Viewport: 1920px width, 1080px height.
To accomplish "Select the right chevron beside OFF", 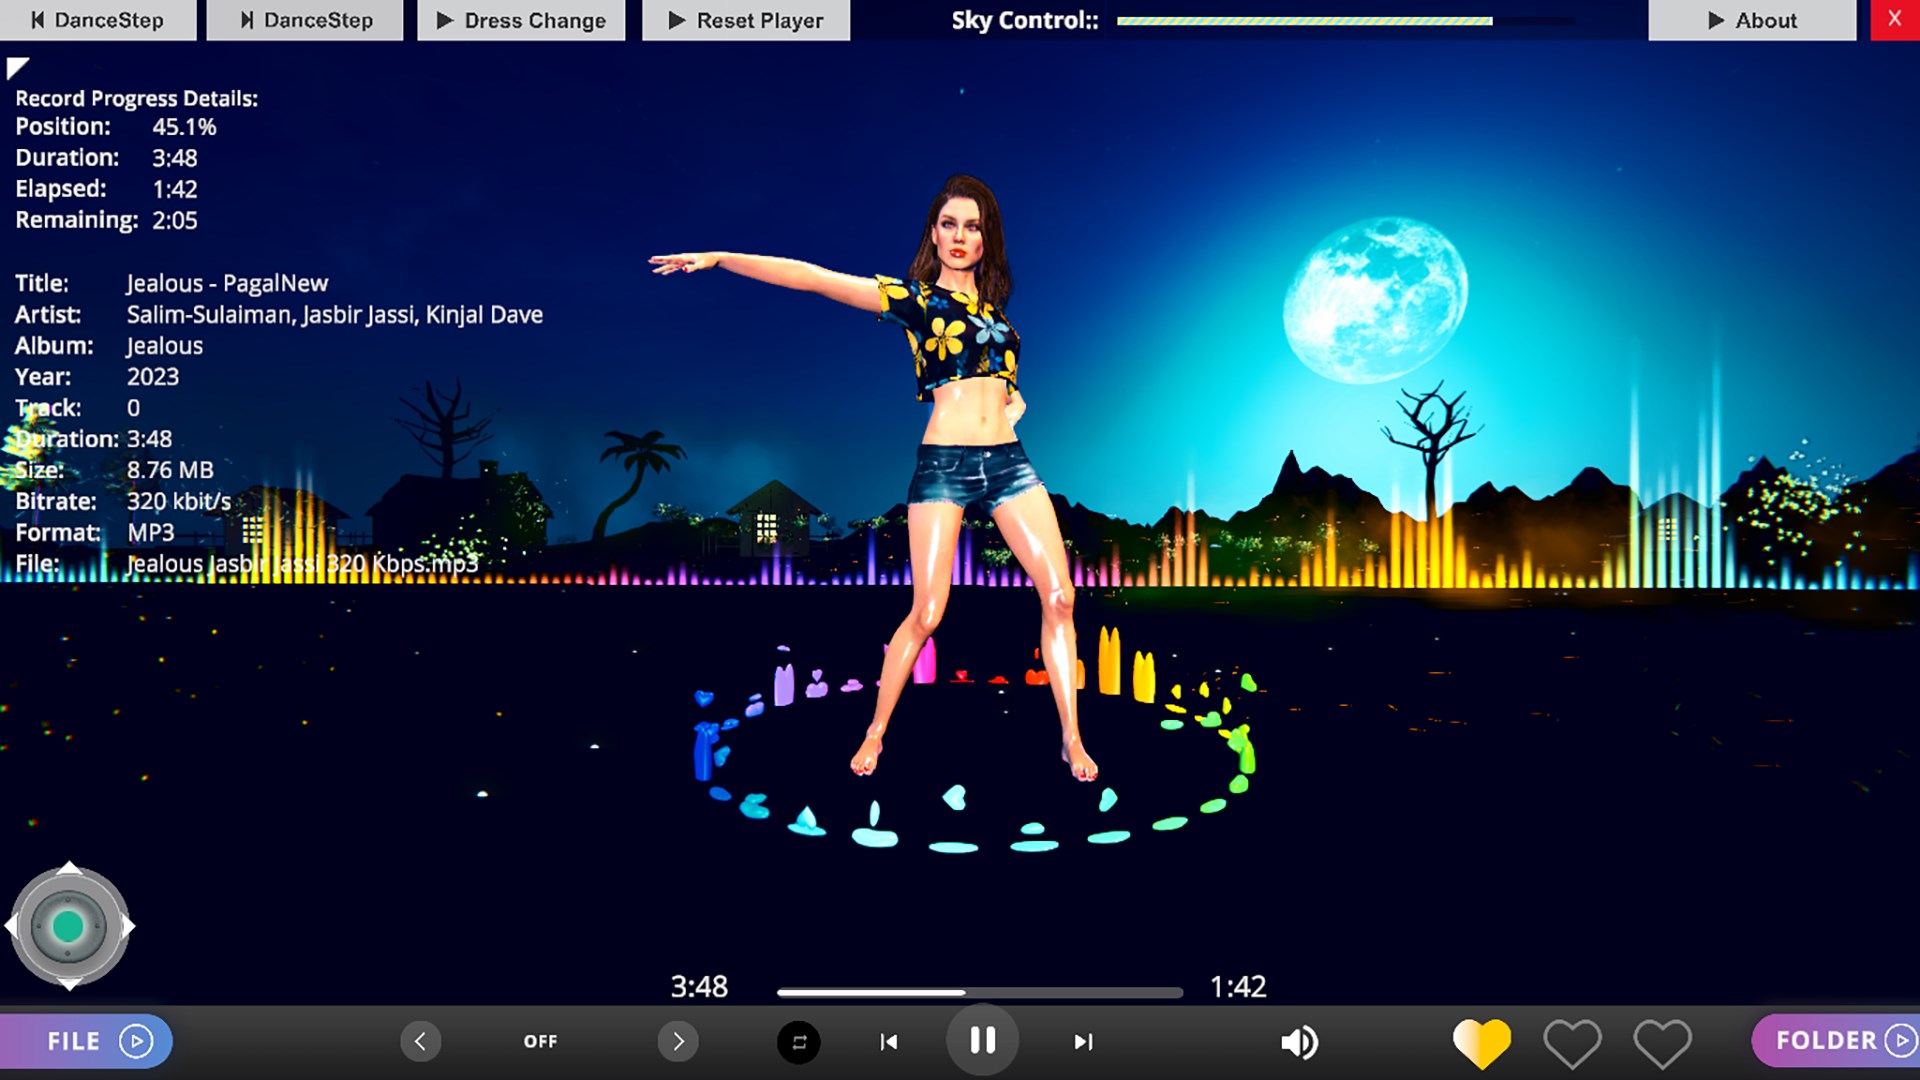I will point(678,1042).
